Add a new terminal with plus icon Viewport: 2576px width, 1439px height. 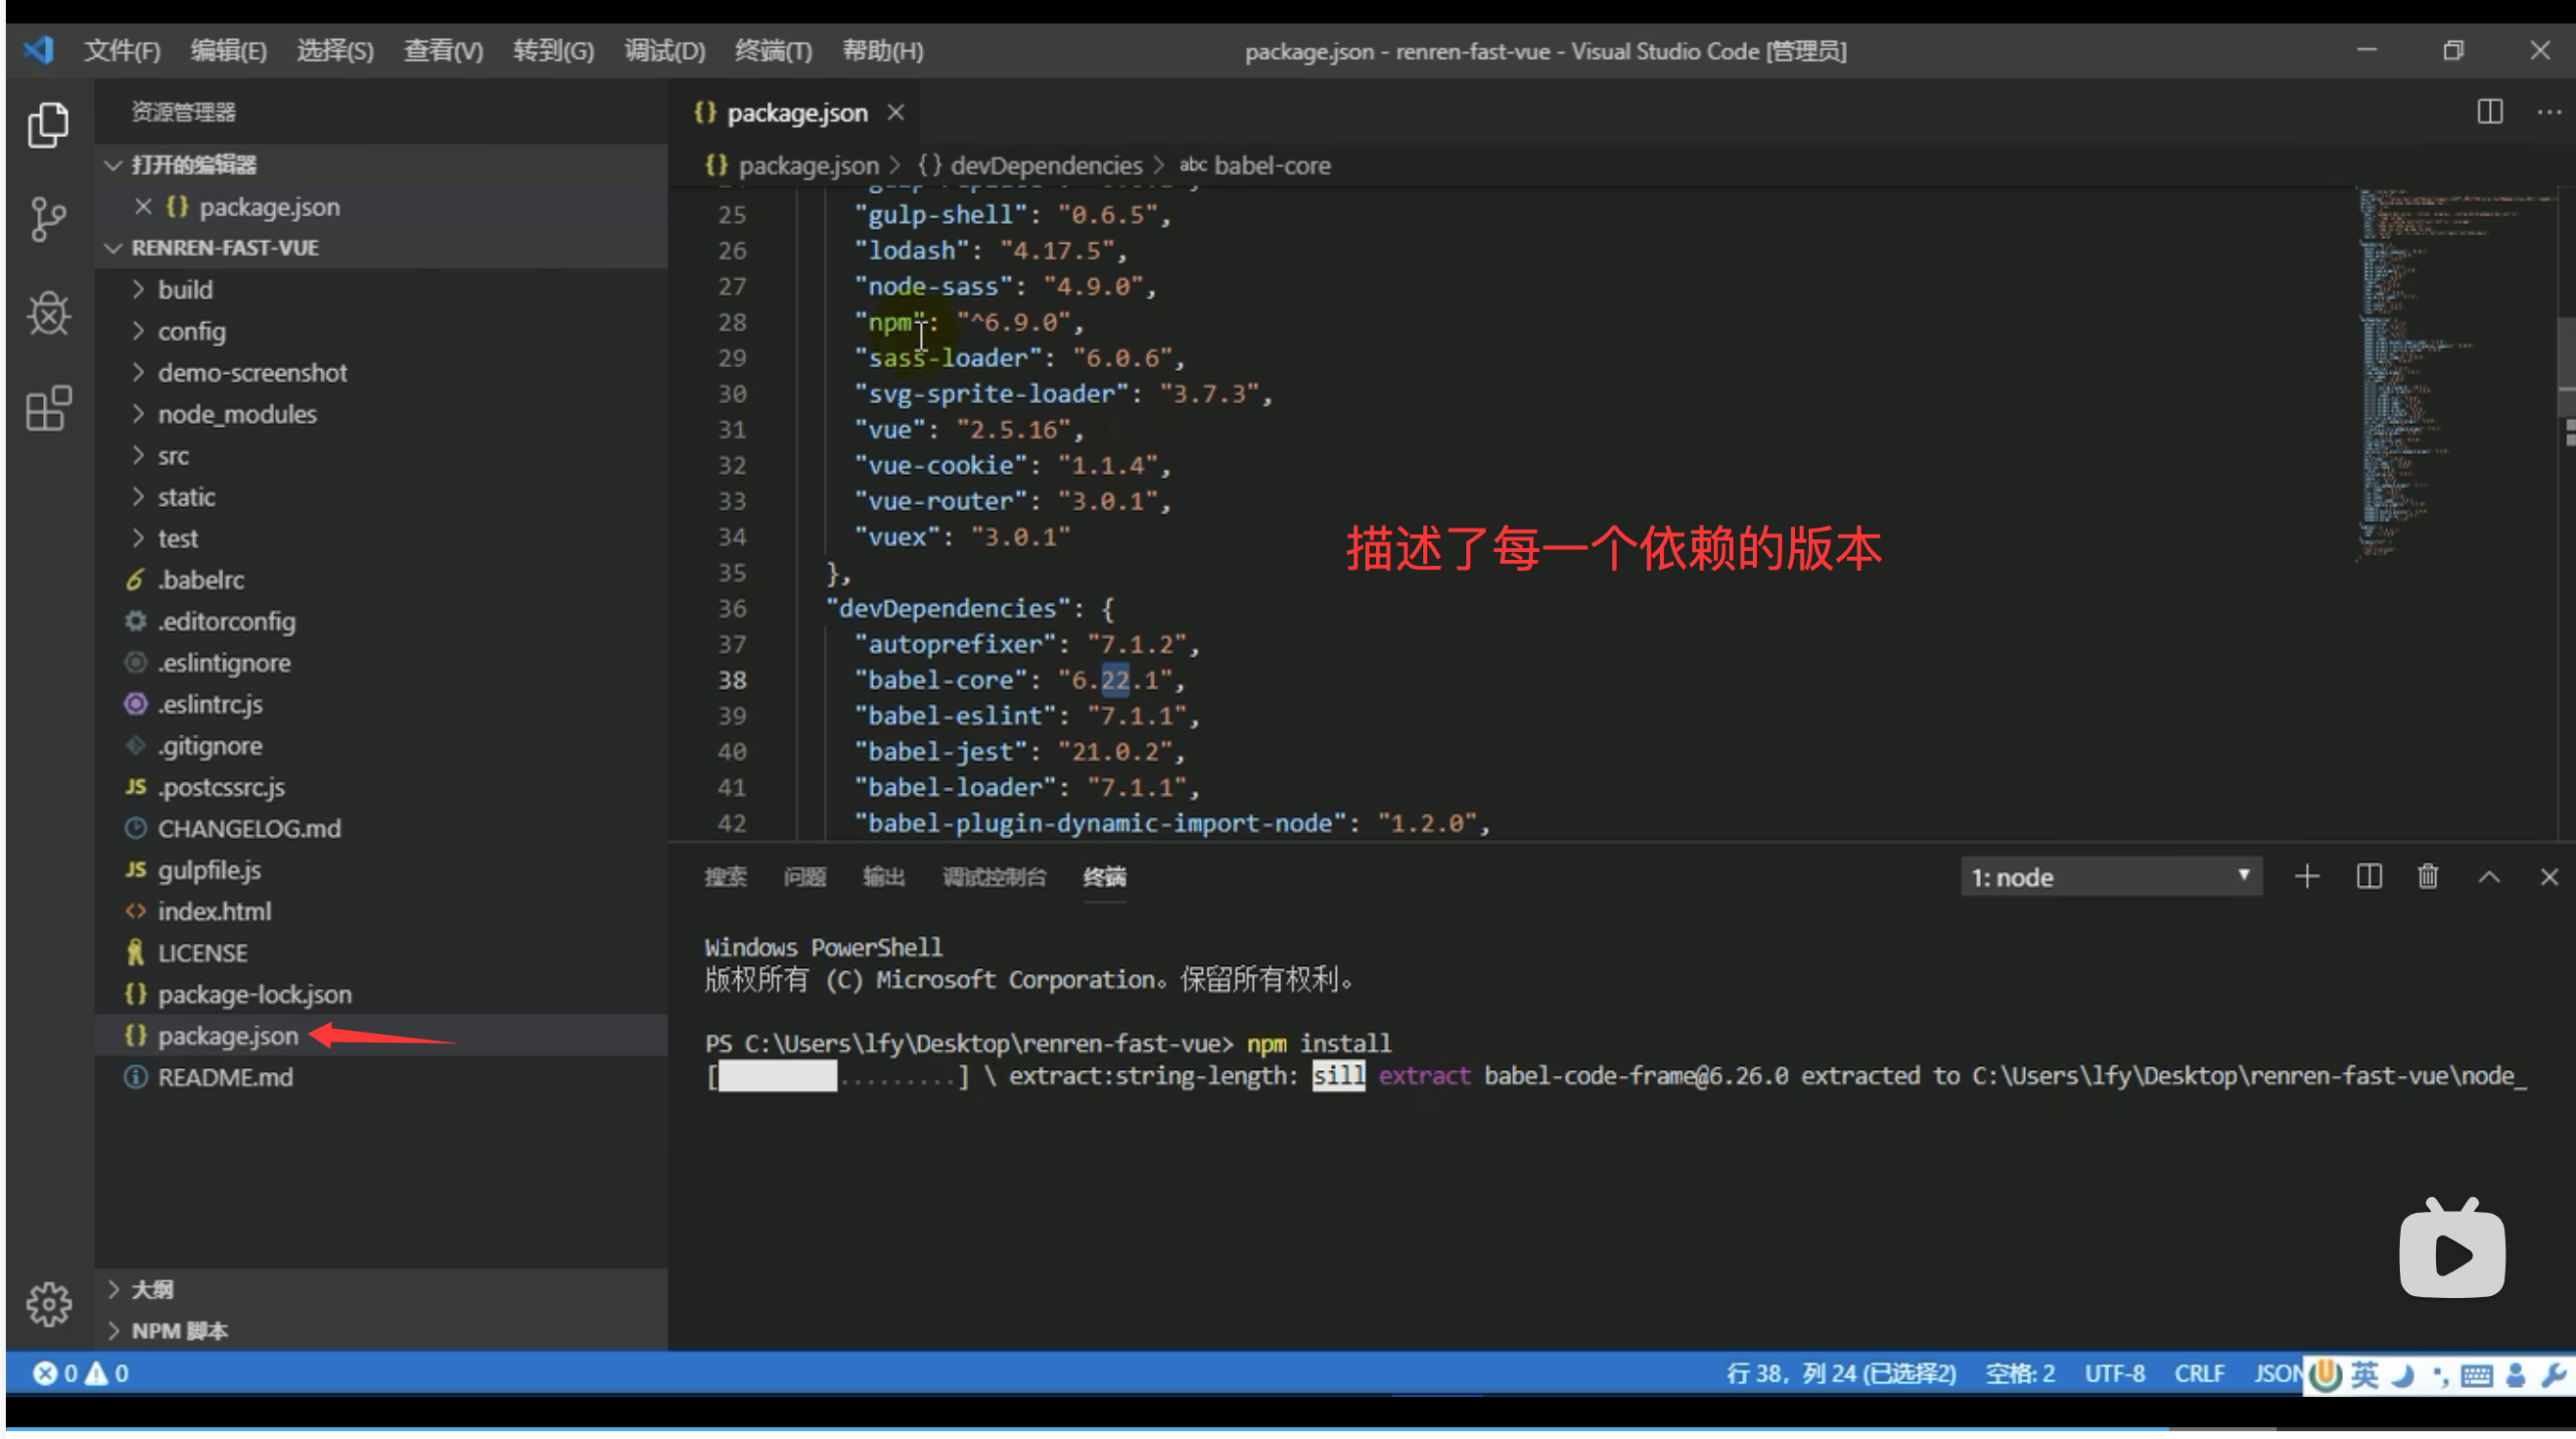click(2306, 877)
